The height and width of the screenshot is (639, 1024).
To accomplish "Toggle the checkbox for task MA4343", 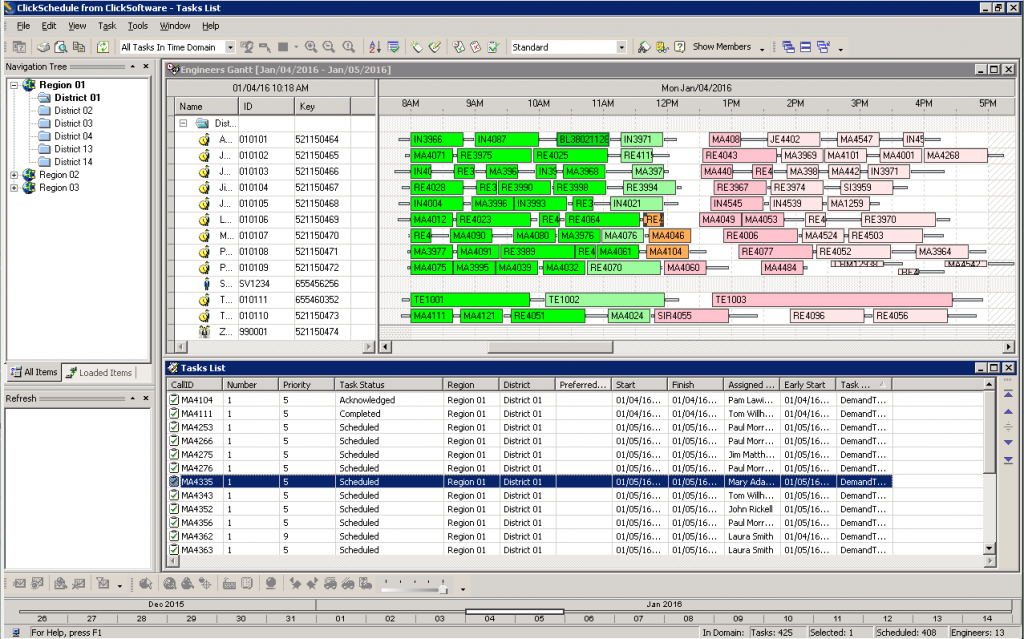I will [x=174, y=495].
